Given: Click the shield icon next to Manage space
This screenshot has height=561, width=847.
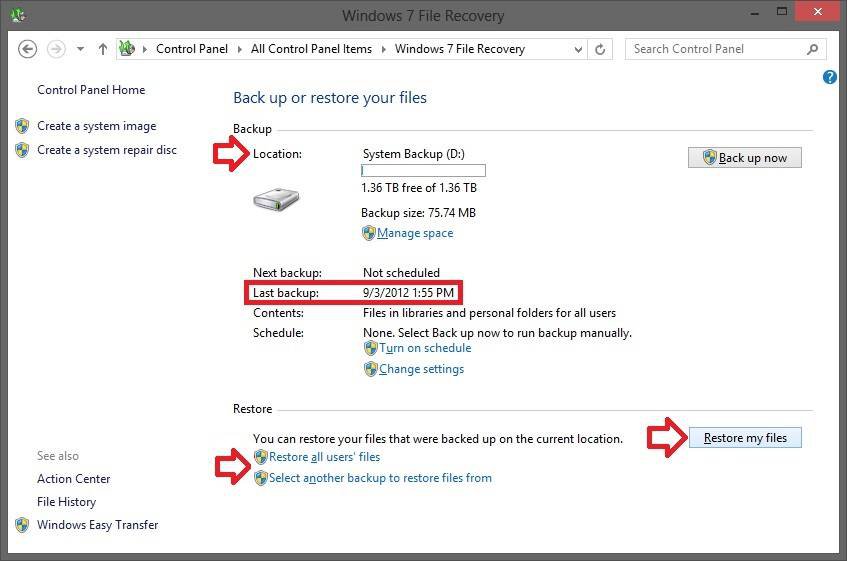Looking at the screenshot, I should click(x=368, y=233).
